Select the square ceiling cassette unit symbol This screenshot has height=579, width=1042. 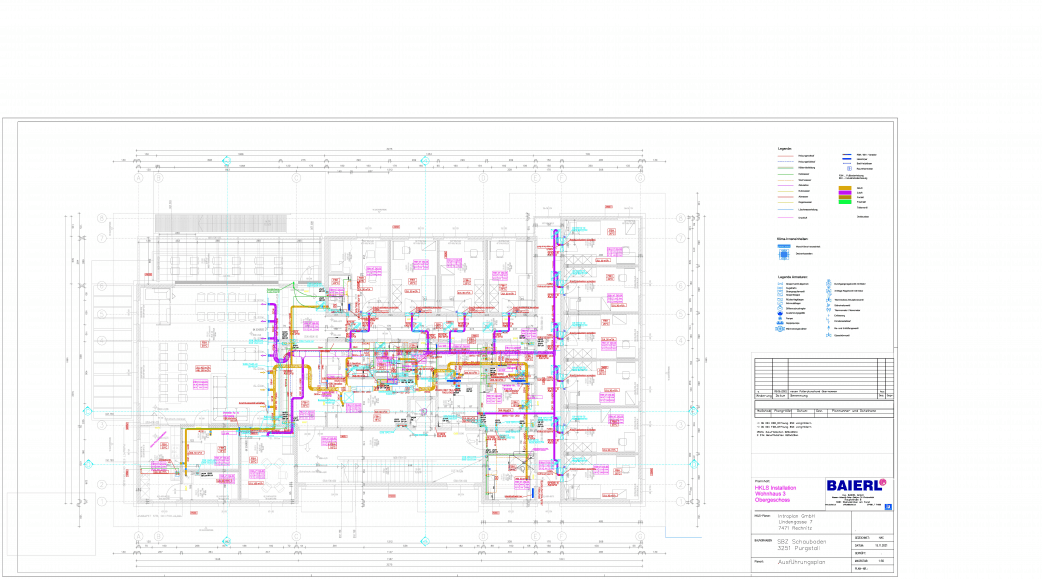784,255
